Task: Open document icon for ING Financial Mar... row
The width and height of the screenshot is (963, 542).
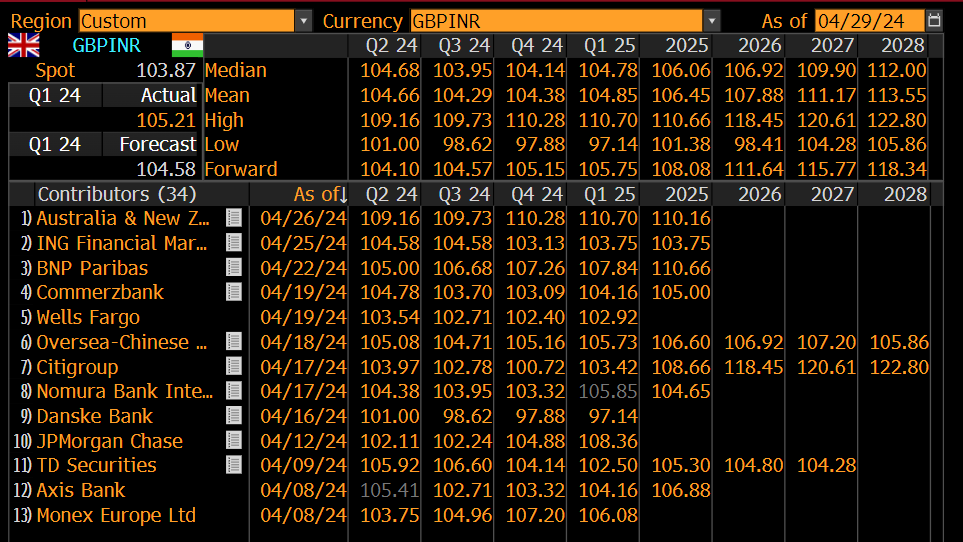Action: [233, 243]
